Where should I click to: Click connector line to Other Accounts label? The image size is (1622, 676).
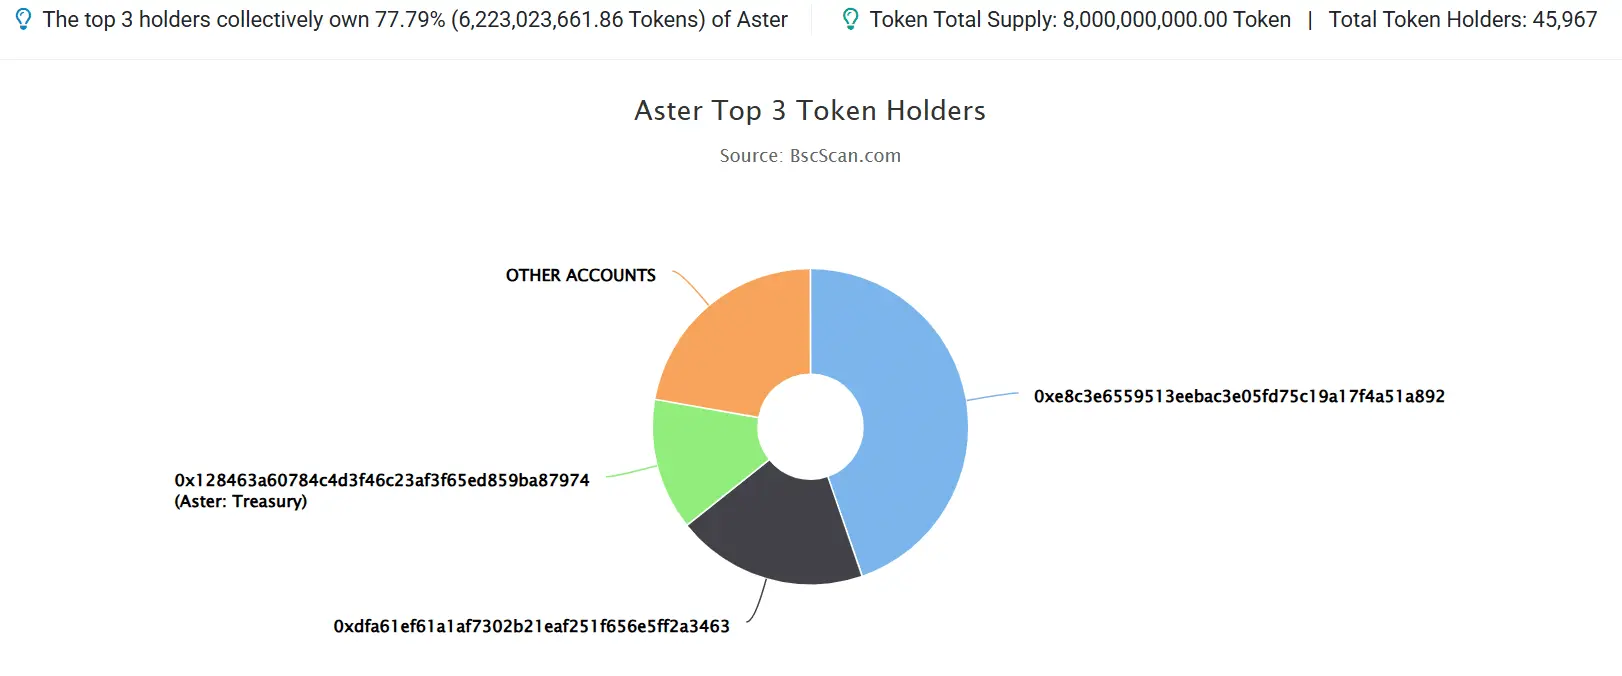pos(691,287)
